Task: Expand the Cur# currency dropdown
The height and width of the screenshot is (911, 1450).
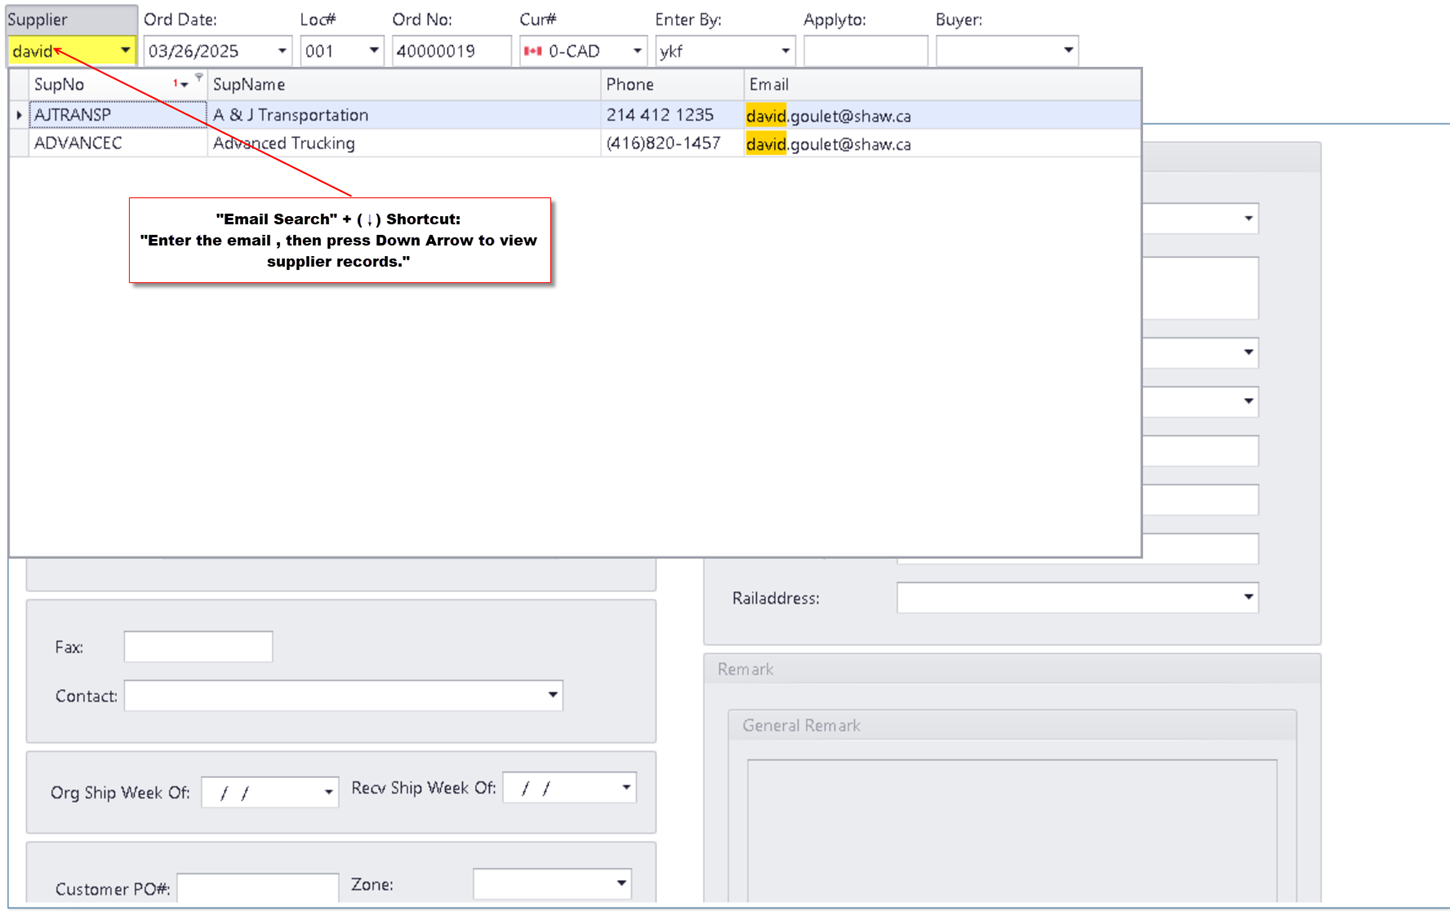Action: [x=637, y=50]
